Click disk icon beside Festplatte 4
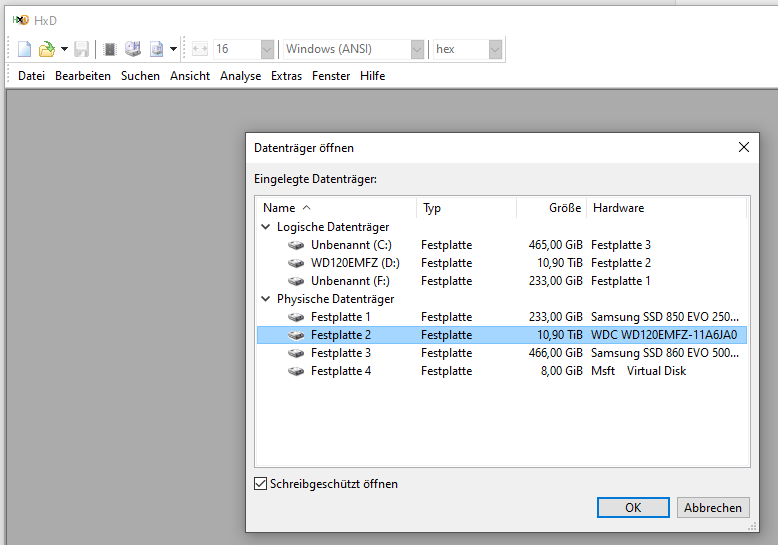Viewport: 778px width, 545px height. click(296, 371)
